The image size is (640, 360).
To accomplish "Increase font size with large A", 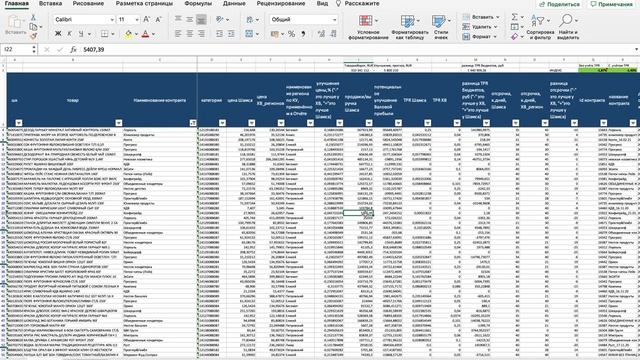I will click(x=147, y=20).
